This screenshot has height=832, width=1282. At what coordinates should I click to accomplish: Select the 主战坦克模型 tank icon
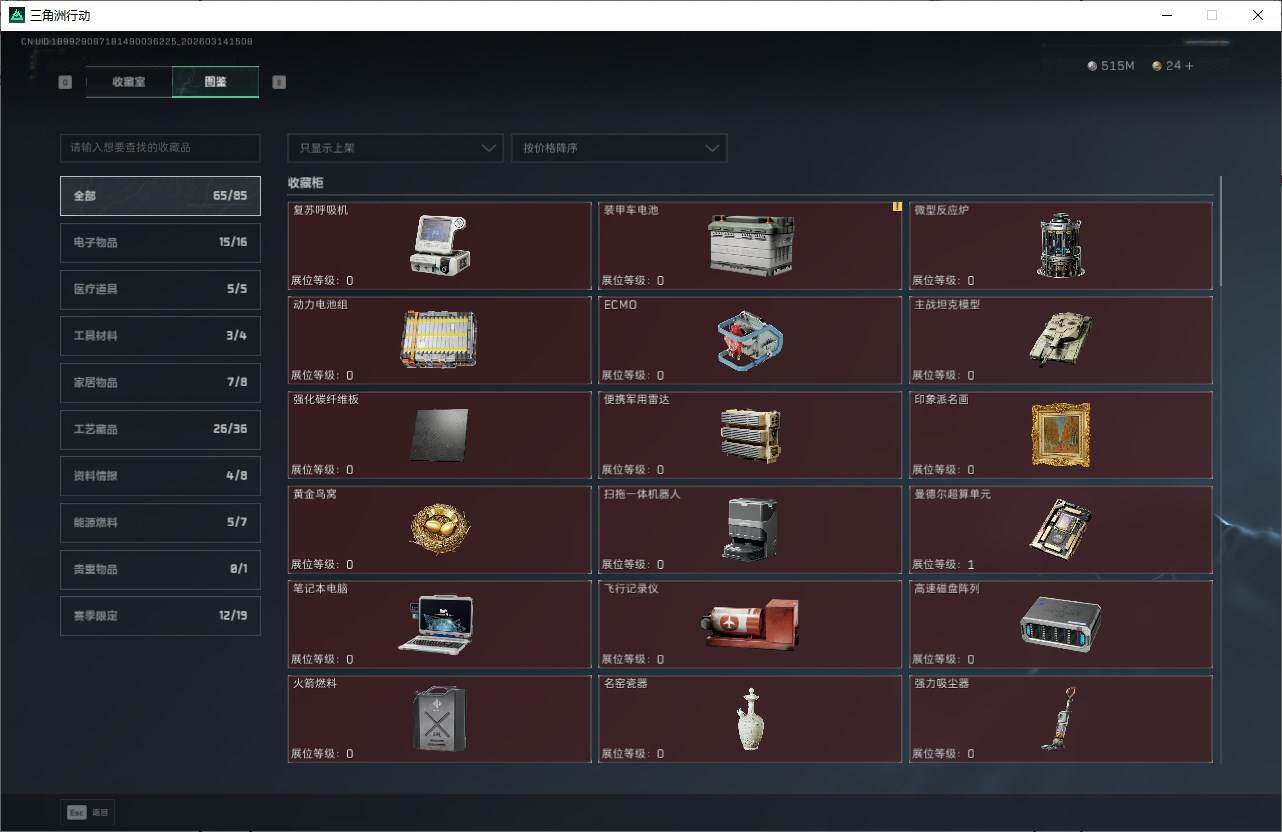[x=1060, y=340]
